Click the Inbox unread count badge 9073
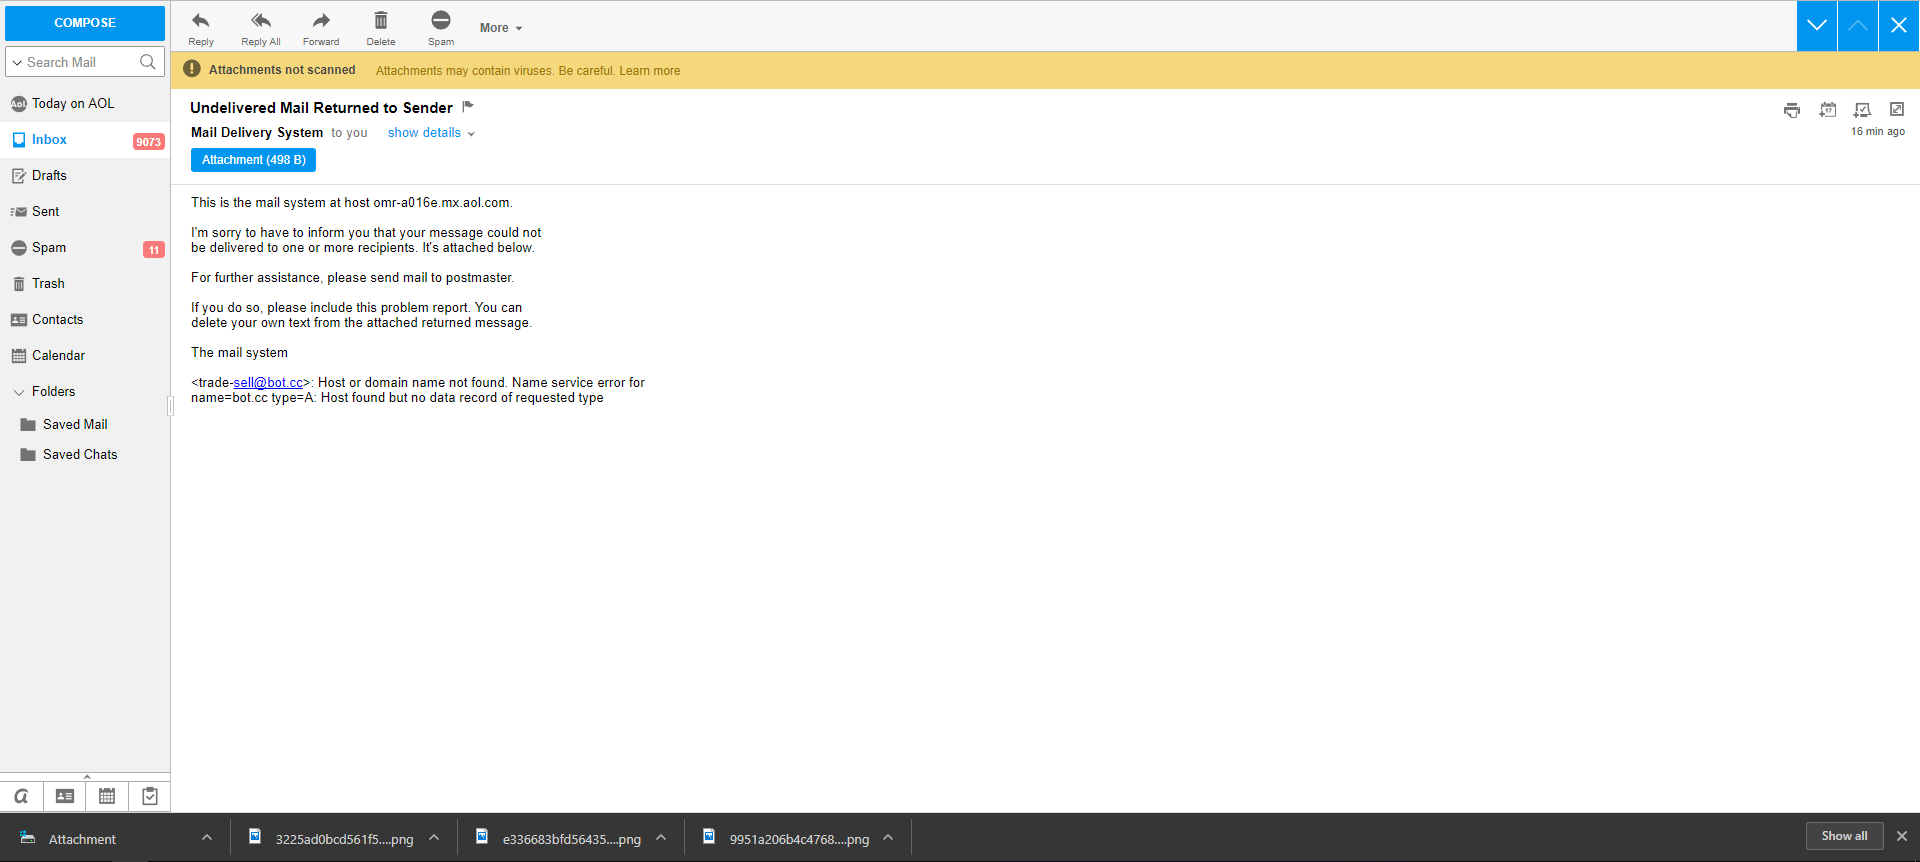1920x862 pixels. (x=148, y=142)
